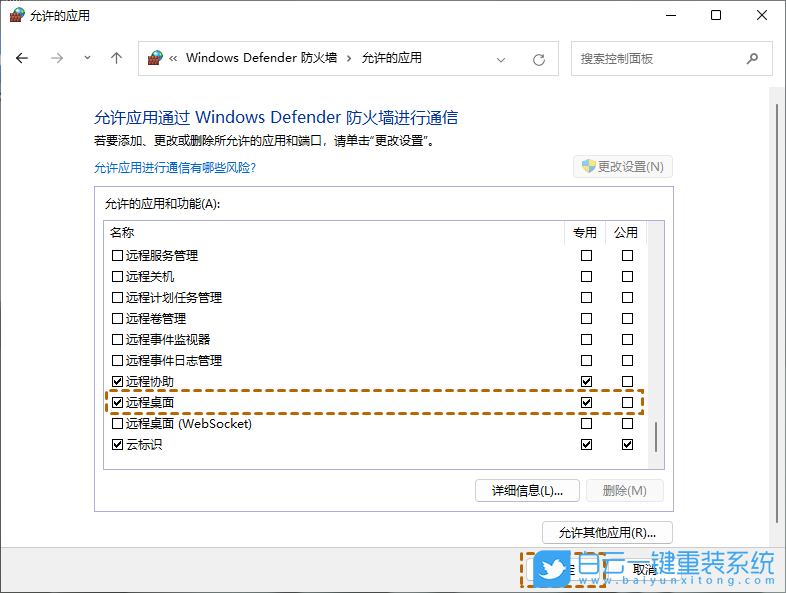The image size is (786, 593).
Task: Go up one folder level
Action: click(116, 59)
